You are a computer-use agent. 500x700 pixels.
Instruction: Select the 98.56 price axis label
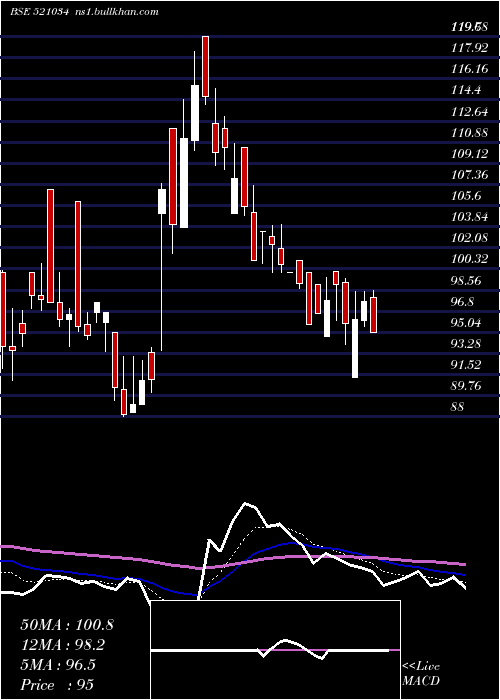click(466, 281)
